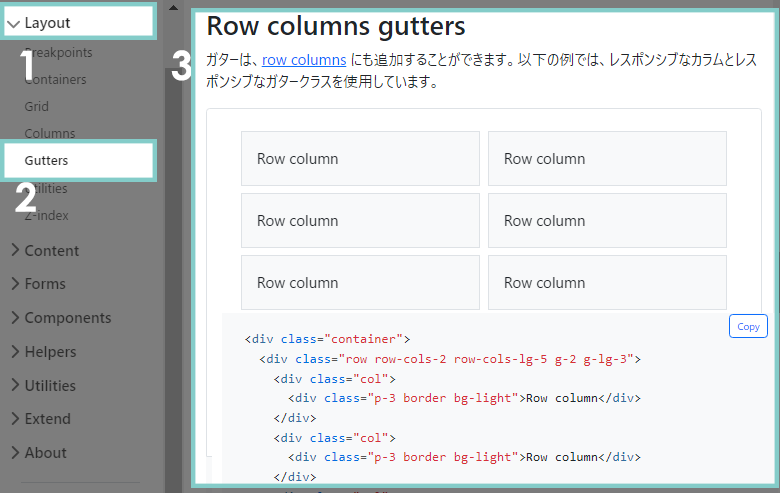The height and width of the screenshot is (493, 780).
Task: Click the sidebar scrollbar up arrow
Action: click(x=172, y=8)
